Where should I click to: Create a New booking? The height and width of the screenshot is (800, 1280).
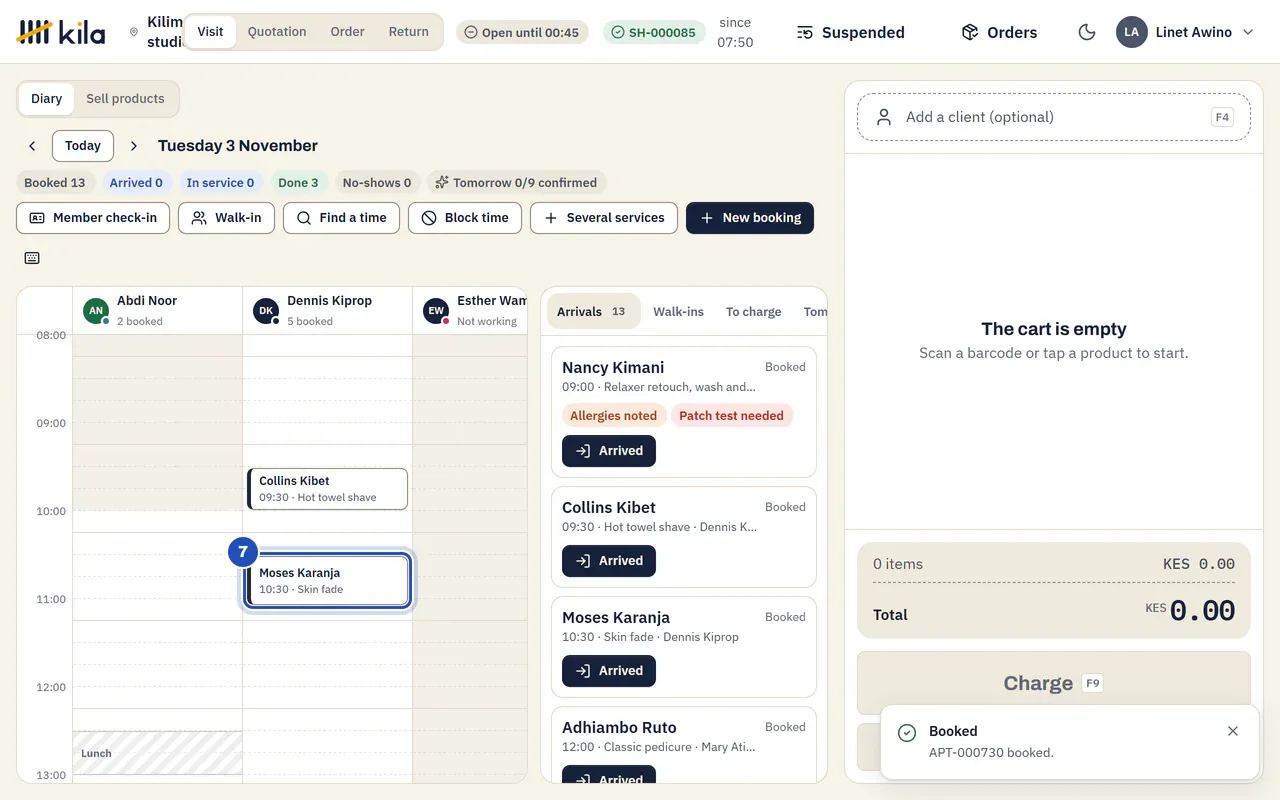coord(750,218)
